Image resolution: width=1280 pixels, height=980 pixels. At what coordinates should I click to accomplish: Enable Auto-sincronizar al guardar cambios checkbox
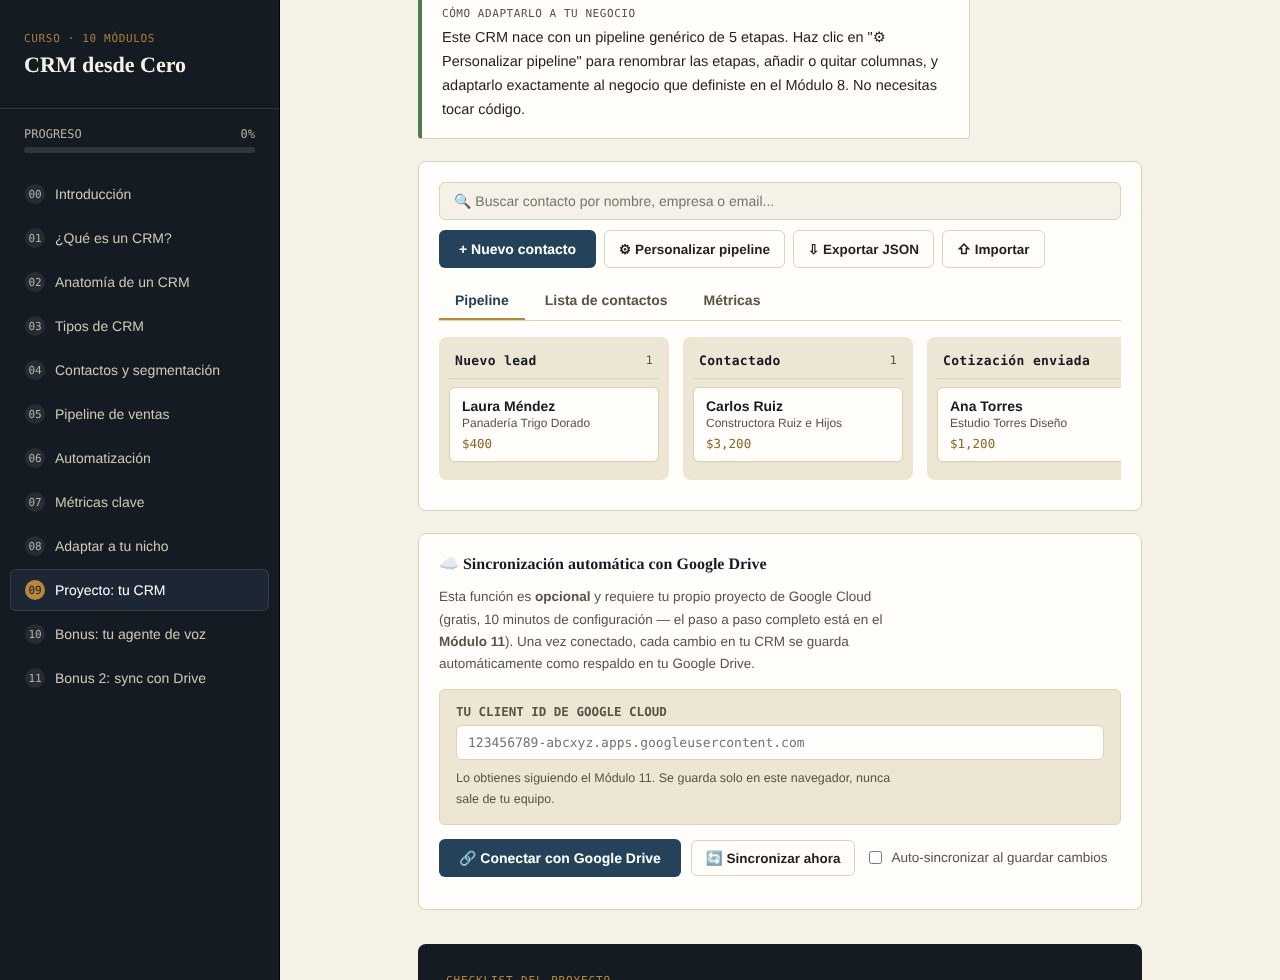875,857
